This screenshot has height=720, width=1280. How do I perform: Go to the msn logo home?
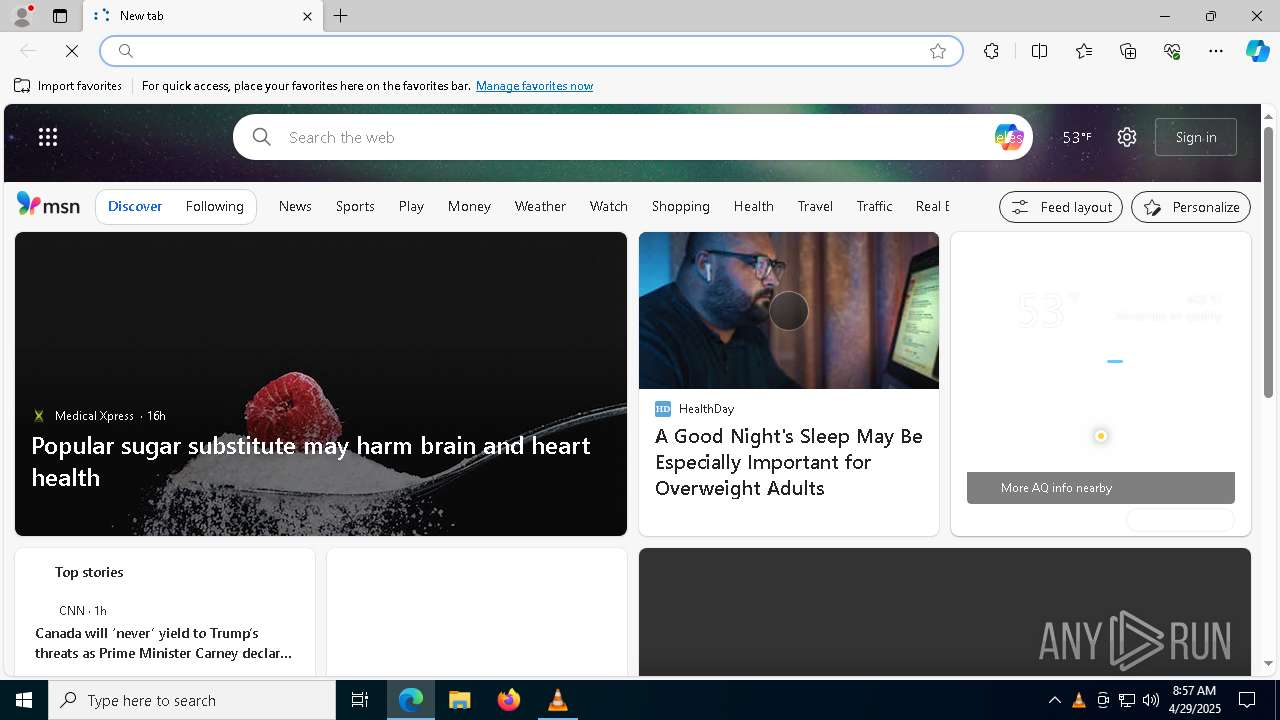pyautogui.click(x=48, y=205)
